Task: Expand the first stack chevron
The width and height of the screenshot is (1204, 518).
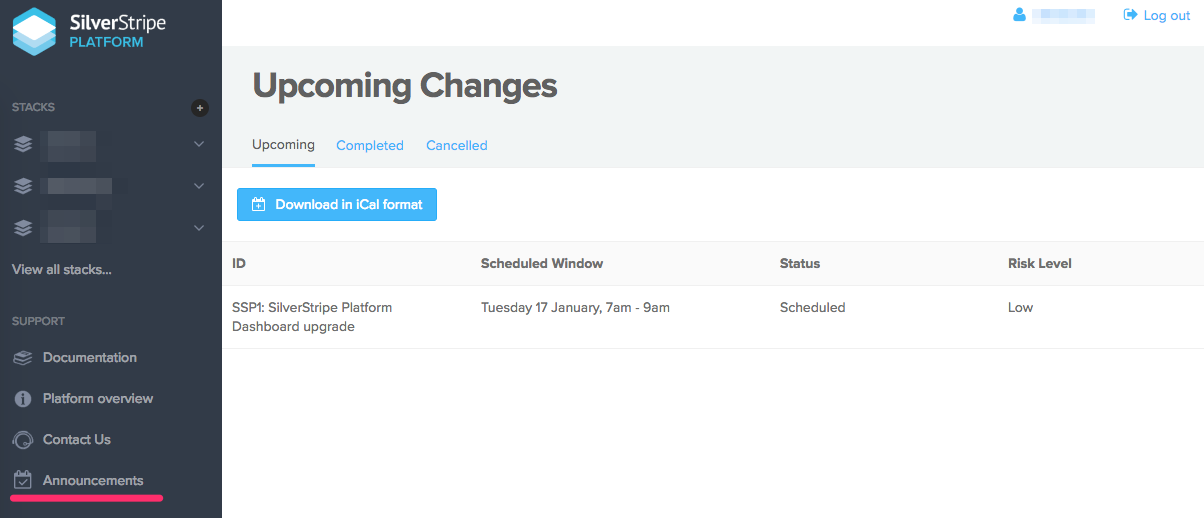Action: (199, 144)
